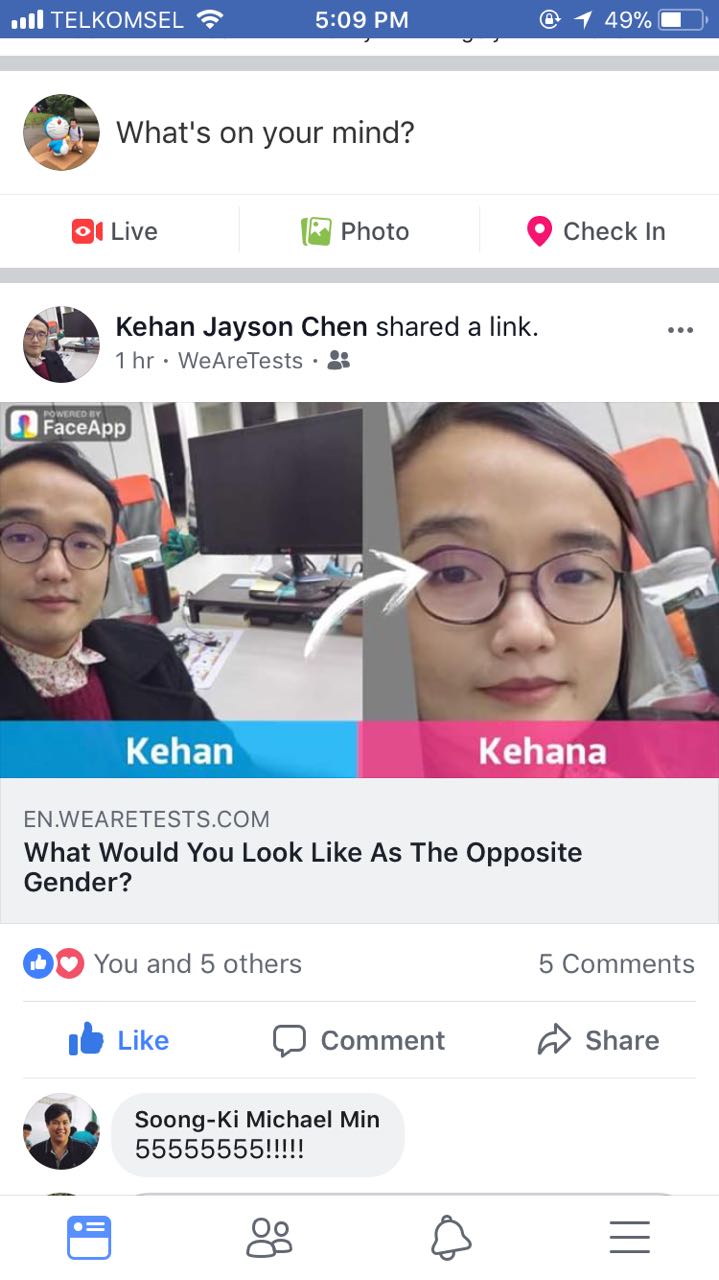The width and height of the screenshot is (719, 1280).
Task: Open Kehan Jayson Chen's profile name
Action: (242, 326)
